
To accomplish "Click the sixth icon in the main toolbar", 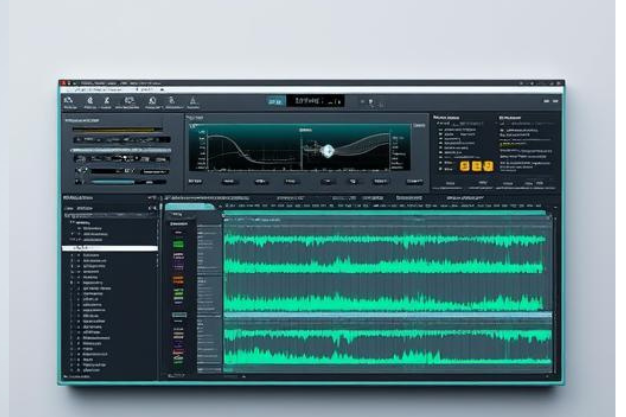I will 172,100.
